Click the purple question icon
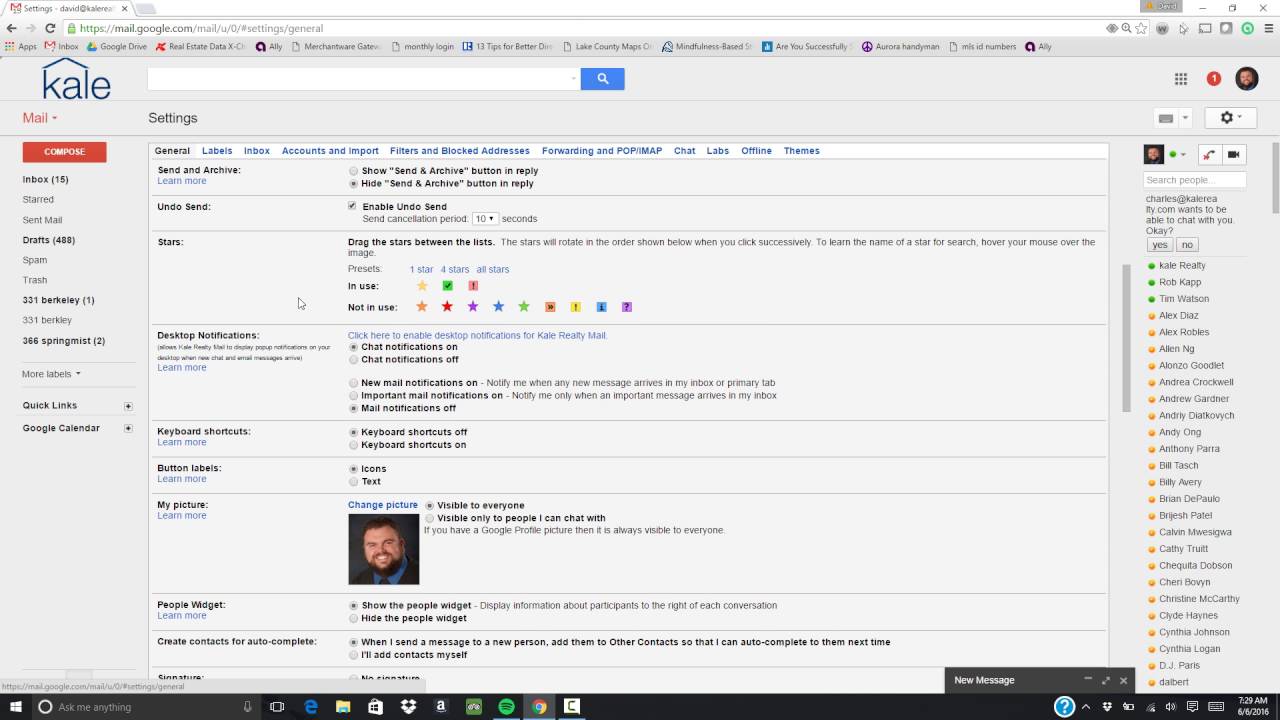The width and height of the screenshot is (1280, 720). pos(627,307)
